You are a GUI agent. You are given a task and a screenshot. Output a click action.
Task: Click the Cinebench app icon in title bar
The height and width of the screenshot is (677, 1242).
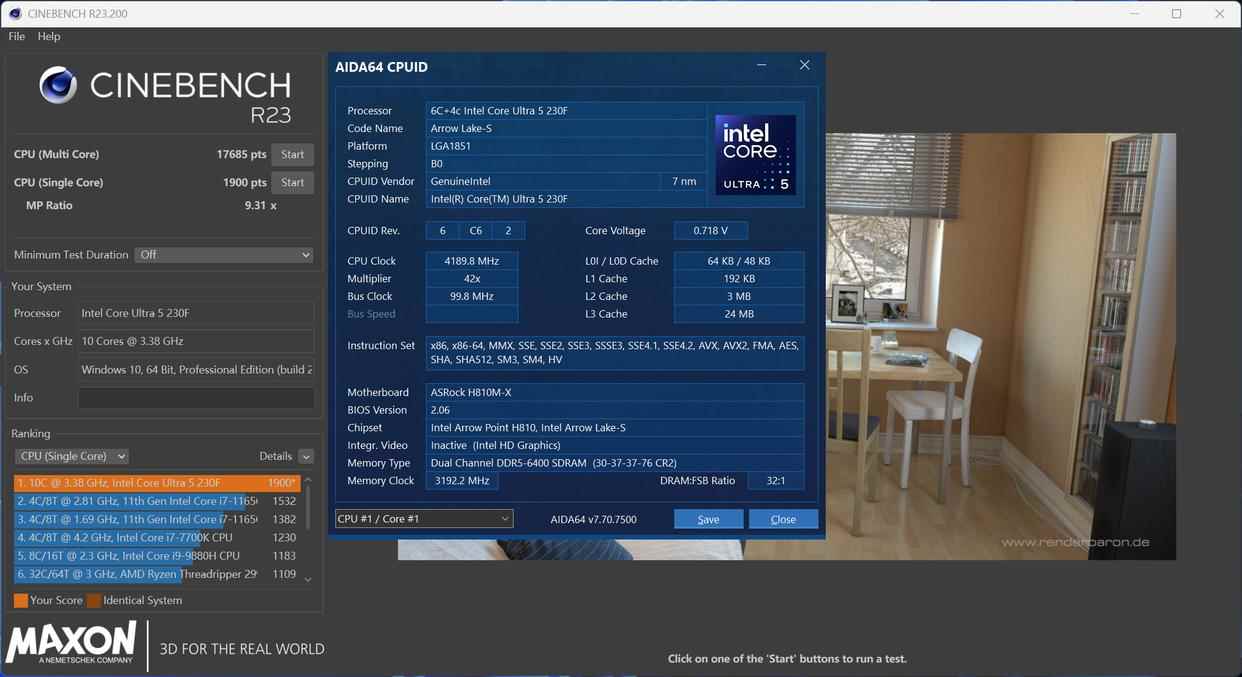coord(15,14)
